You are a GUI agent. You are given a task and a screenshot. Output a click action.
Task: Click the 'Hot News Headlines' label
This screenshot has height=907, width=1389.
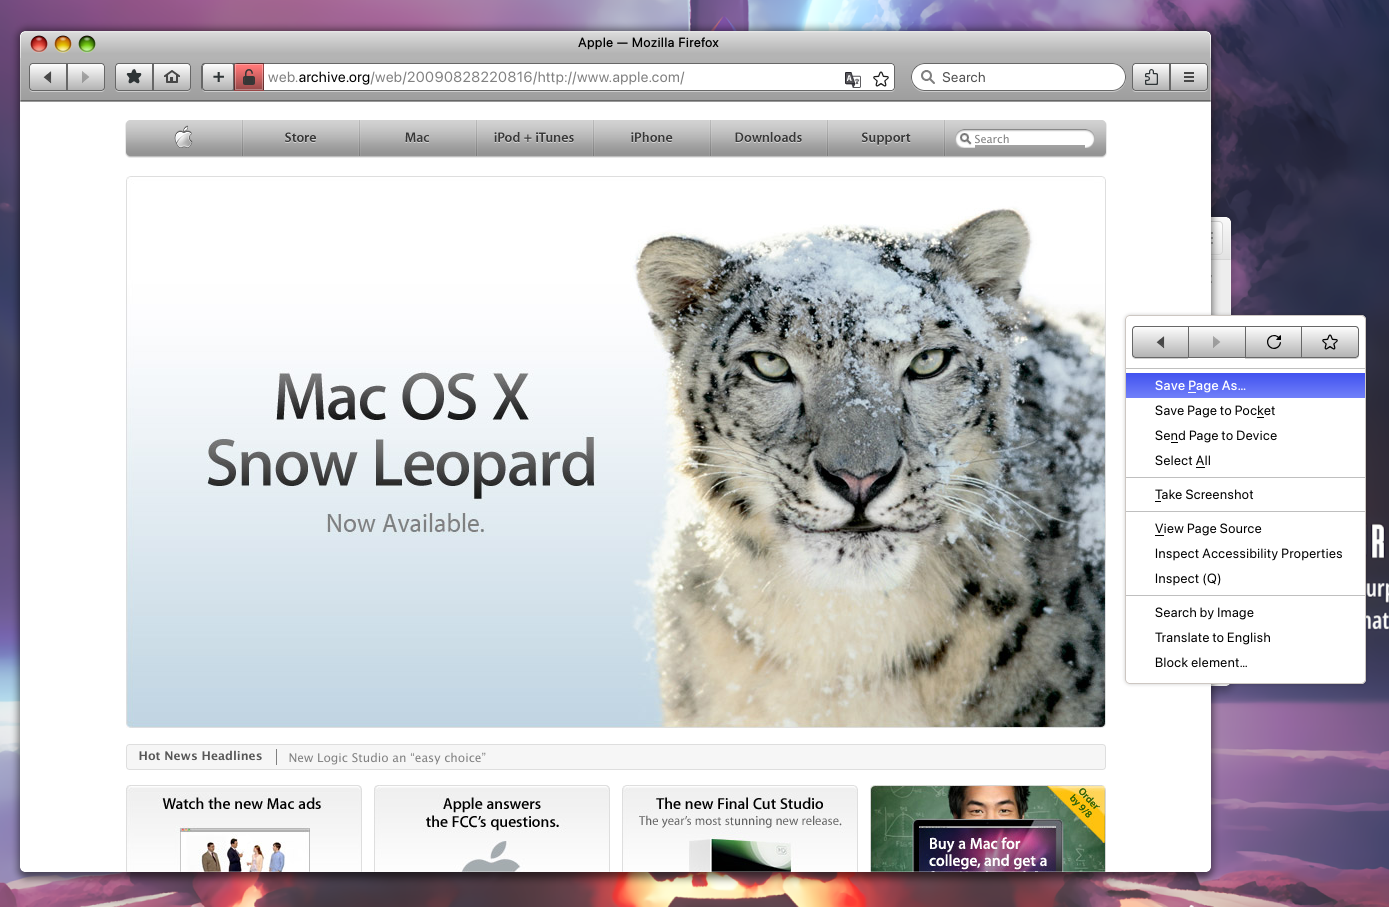(x=200, y=756)
